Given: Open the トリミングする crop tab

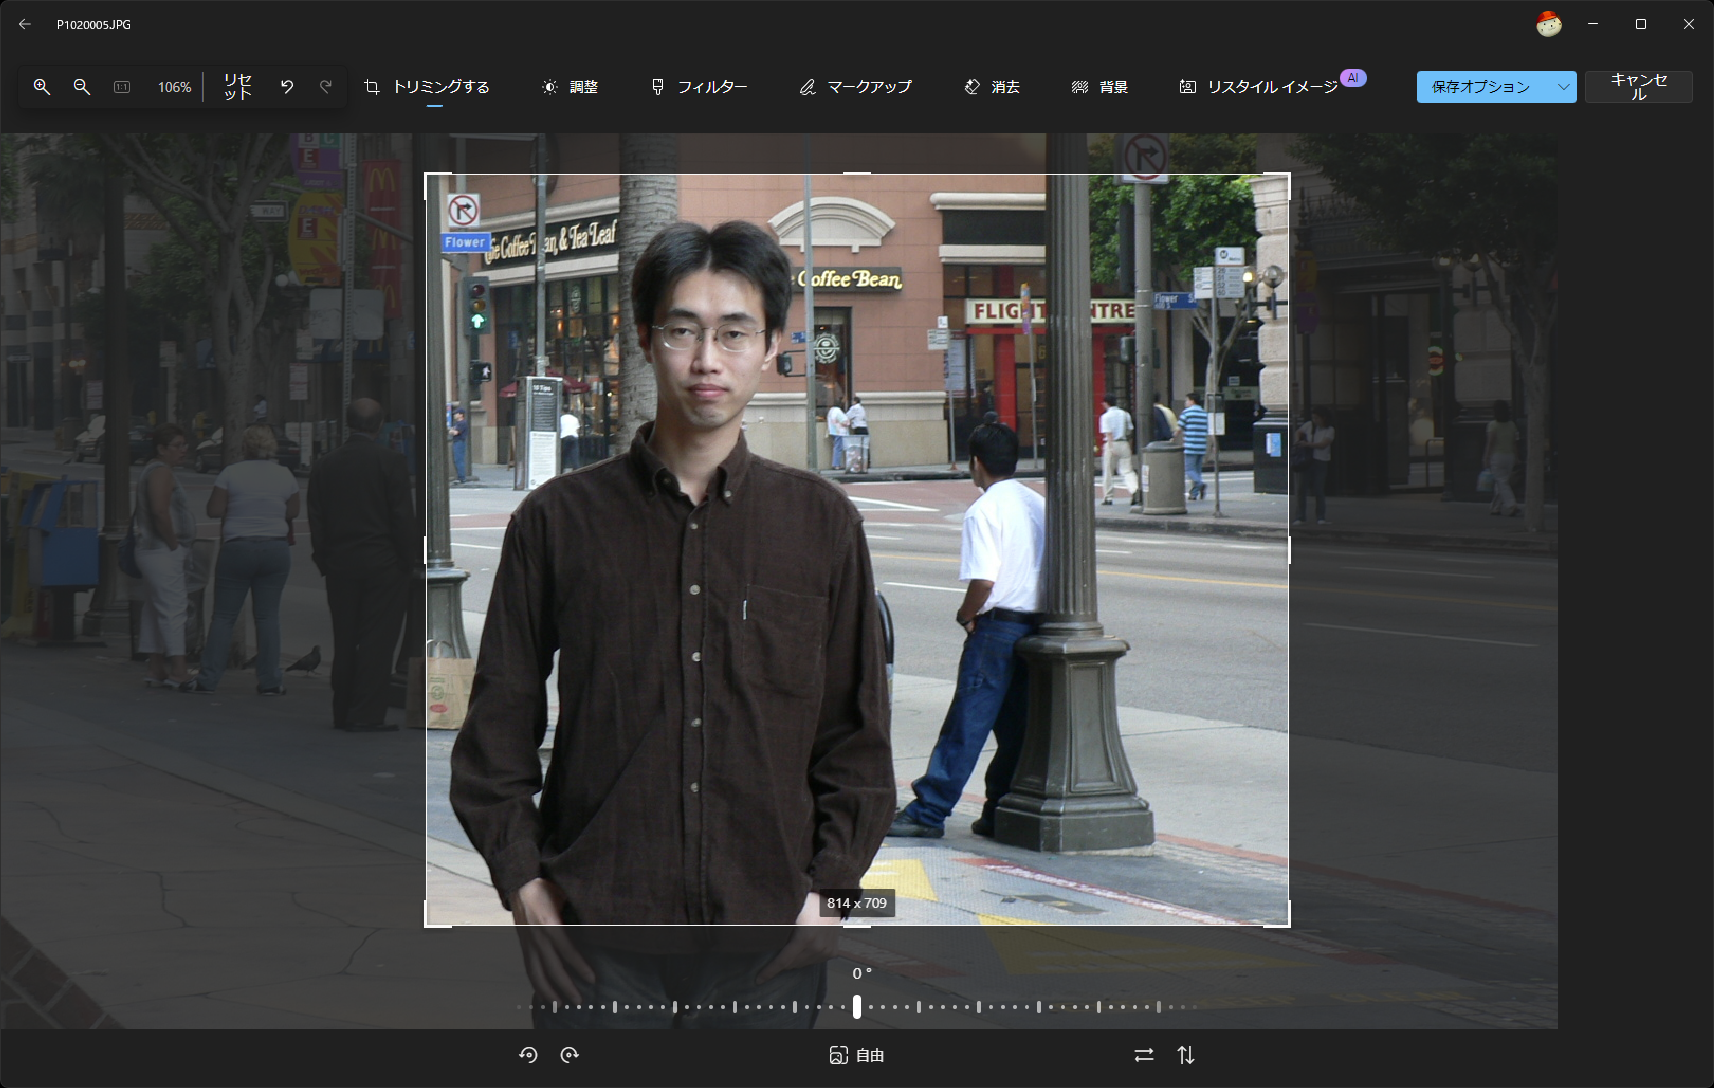Looking at the screenshot, I should pos(427,87).
